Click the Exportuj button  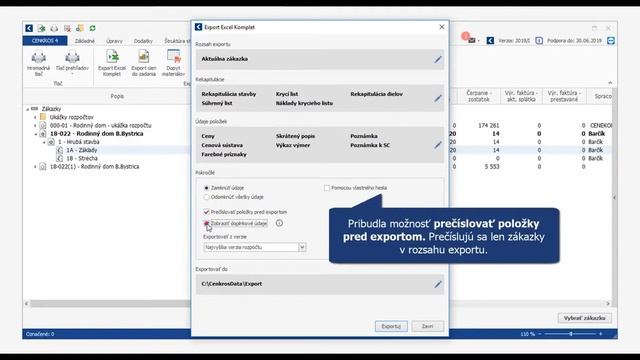[x=391, y=326]
